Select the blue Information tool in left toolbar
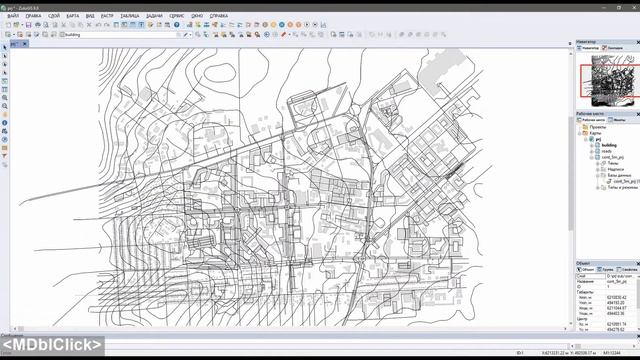The height and width of the screenshot is (360, 640). click(5, 123)
